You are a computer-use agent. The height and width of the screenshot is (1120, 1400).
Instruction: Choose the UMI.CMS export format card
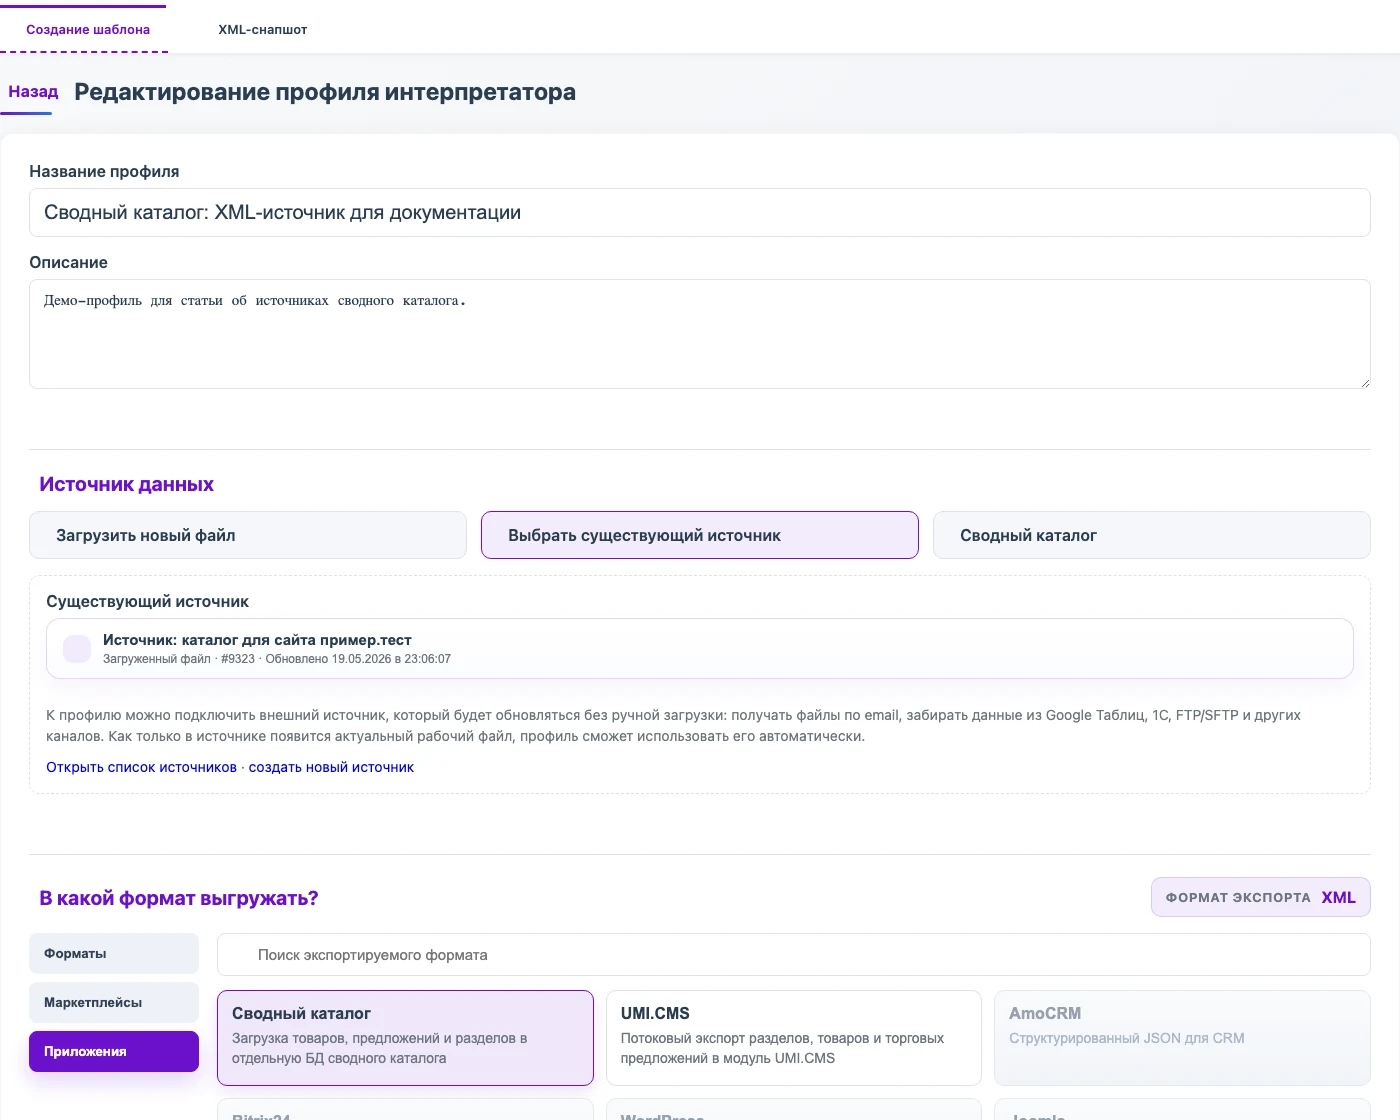(794, 1038)
